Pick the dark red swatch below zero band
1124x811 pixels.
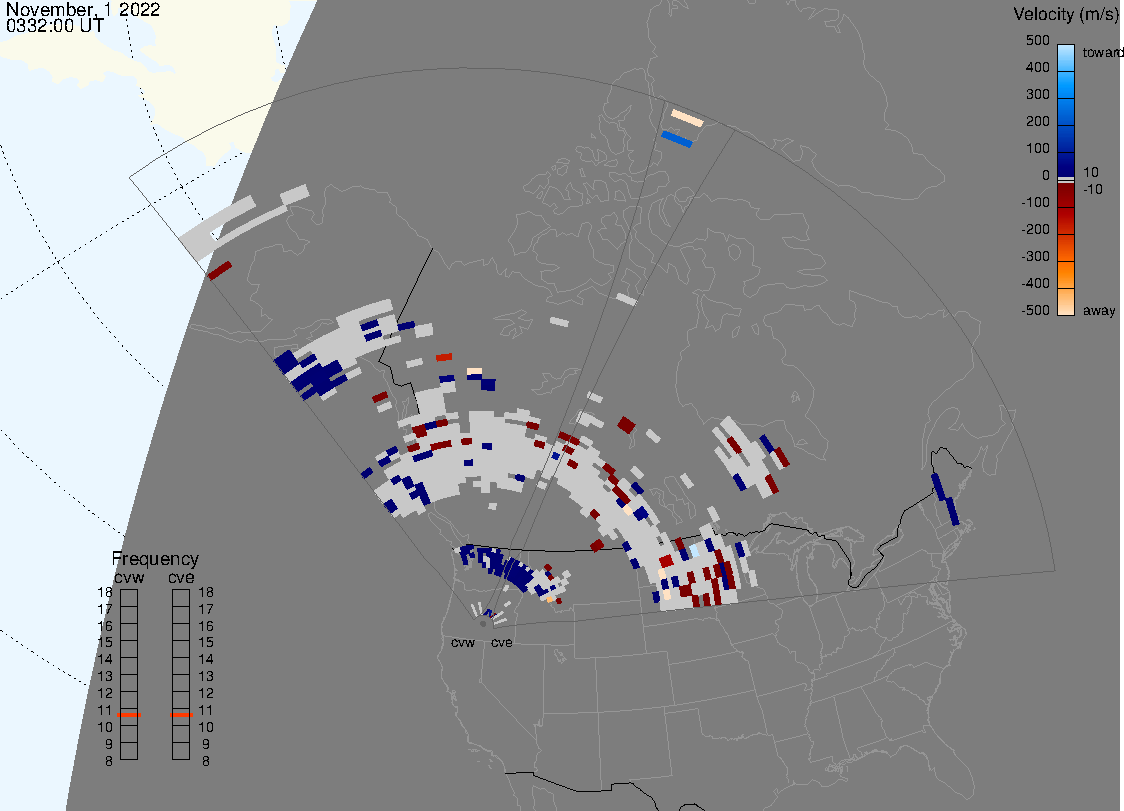[x=1066, y=194]
